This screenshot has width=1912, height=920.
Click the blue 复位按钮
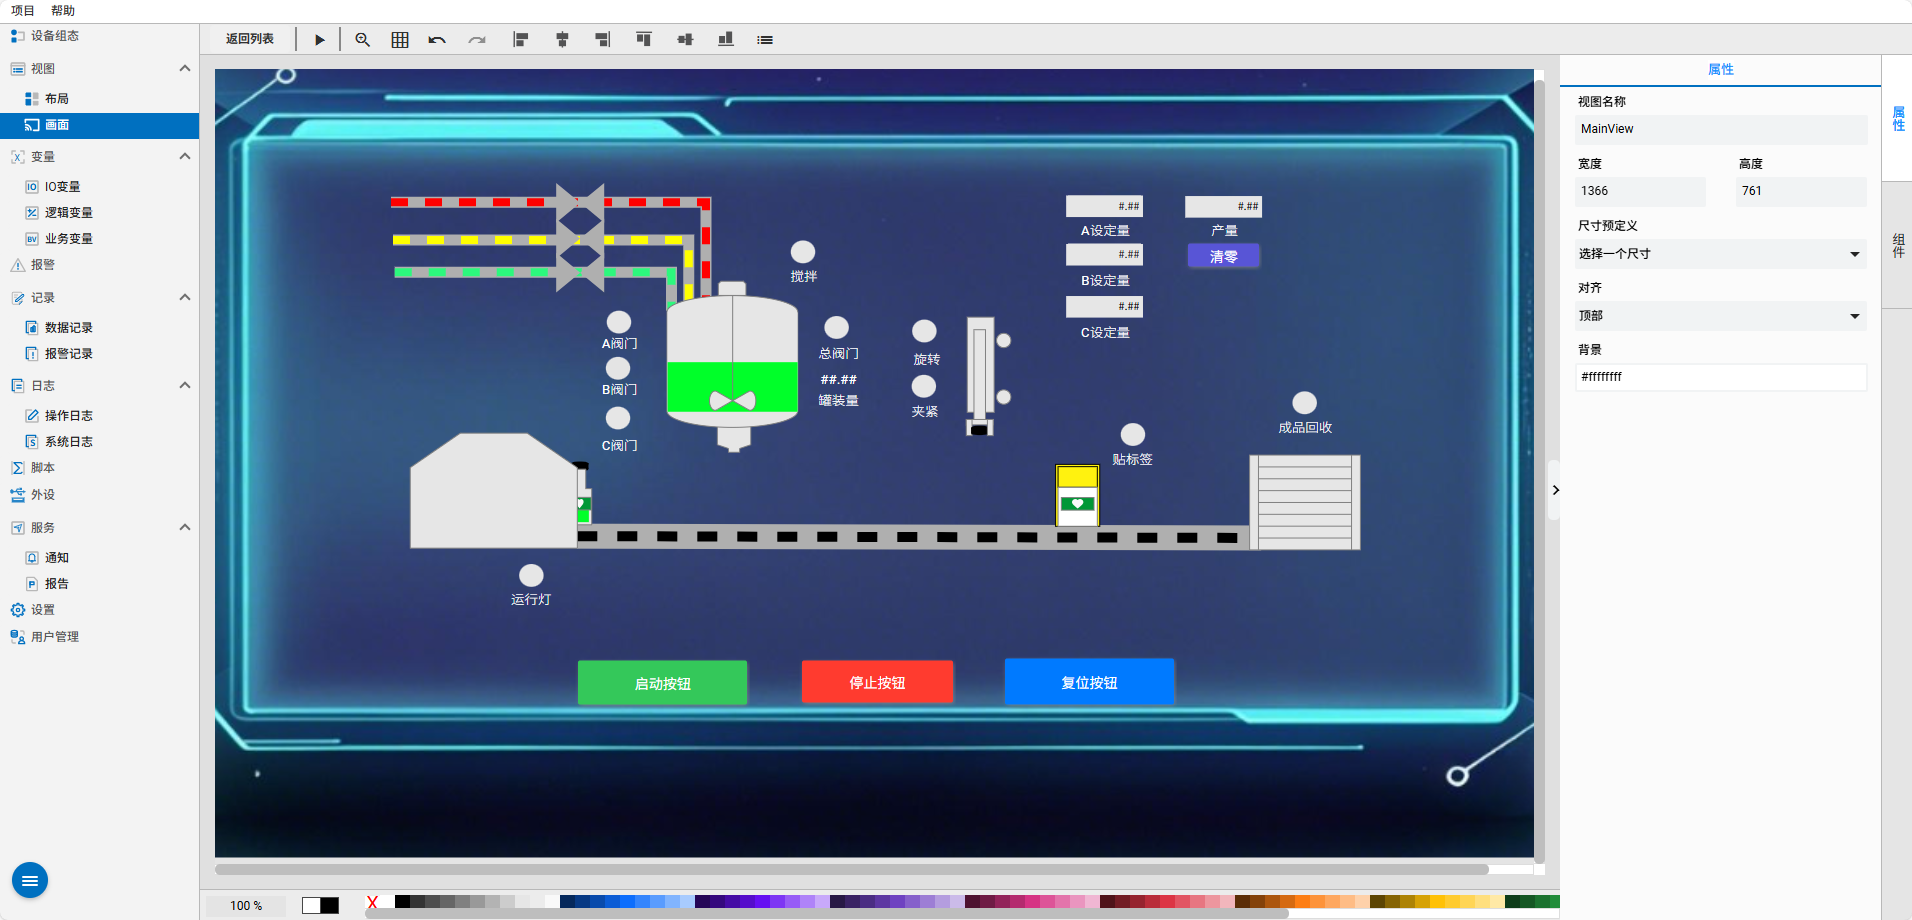click(x=1089, y=682)
